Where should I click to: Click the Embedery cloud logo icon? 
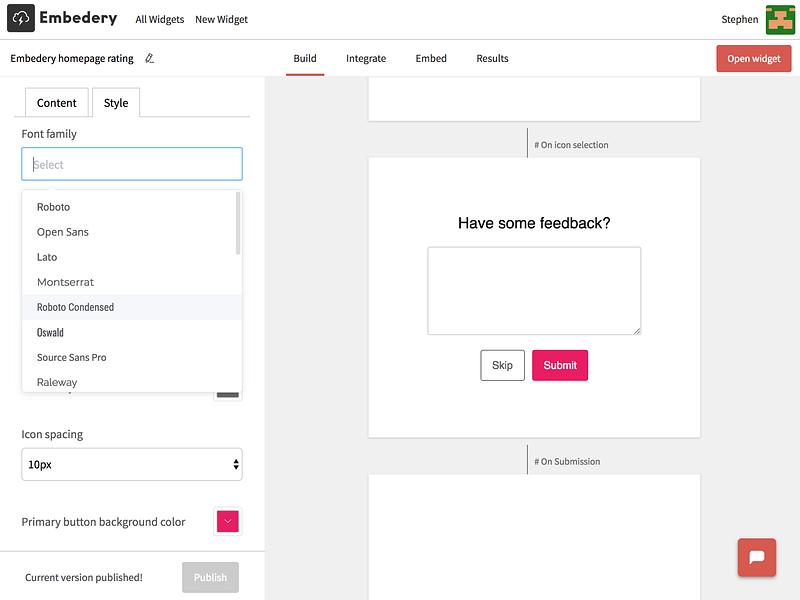[21, 18]
